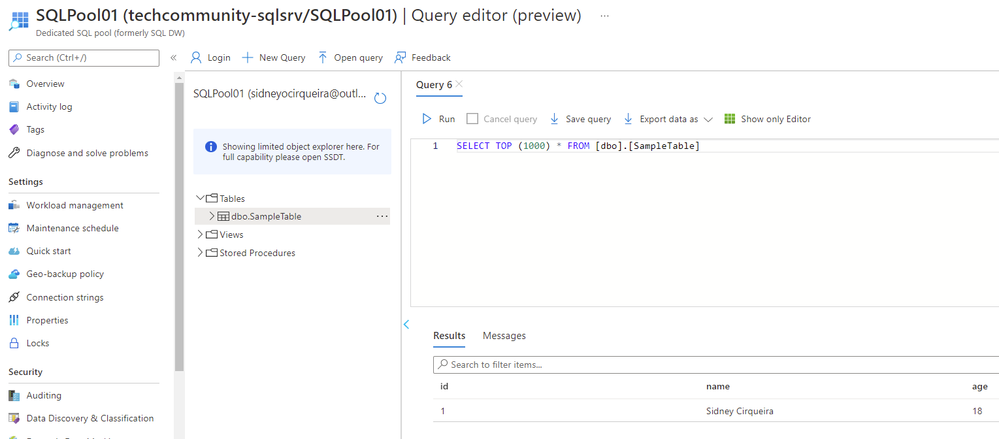Open Tags in the sidebar

(35, 129)
